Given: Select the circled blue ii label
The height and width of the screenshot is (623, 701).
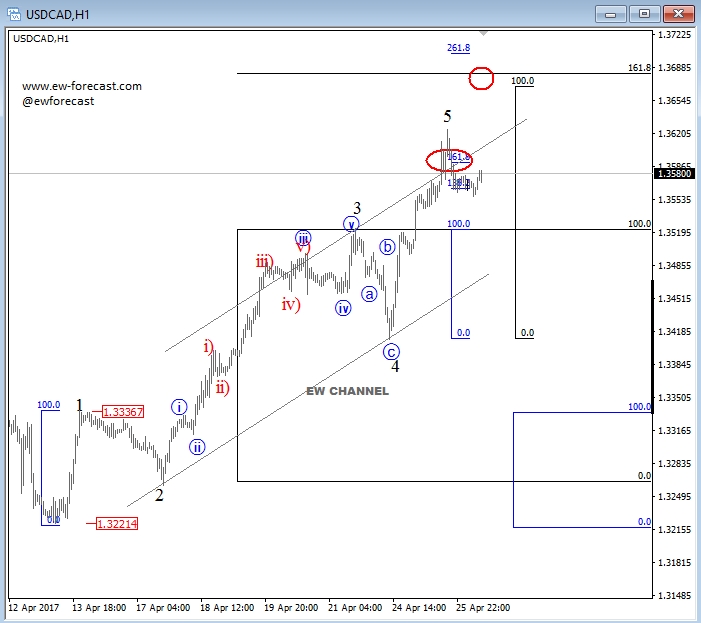Looking at the screenshot, I should (x=197, y=447).
